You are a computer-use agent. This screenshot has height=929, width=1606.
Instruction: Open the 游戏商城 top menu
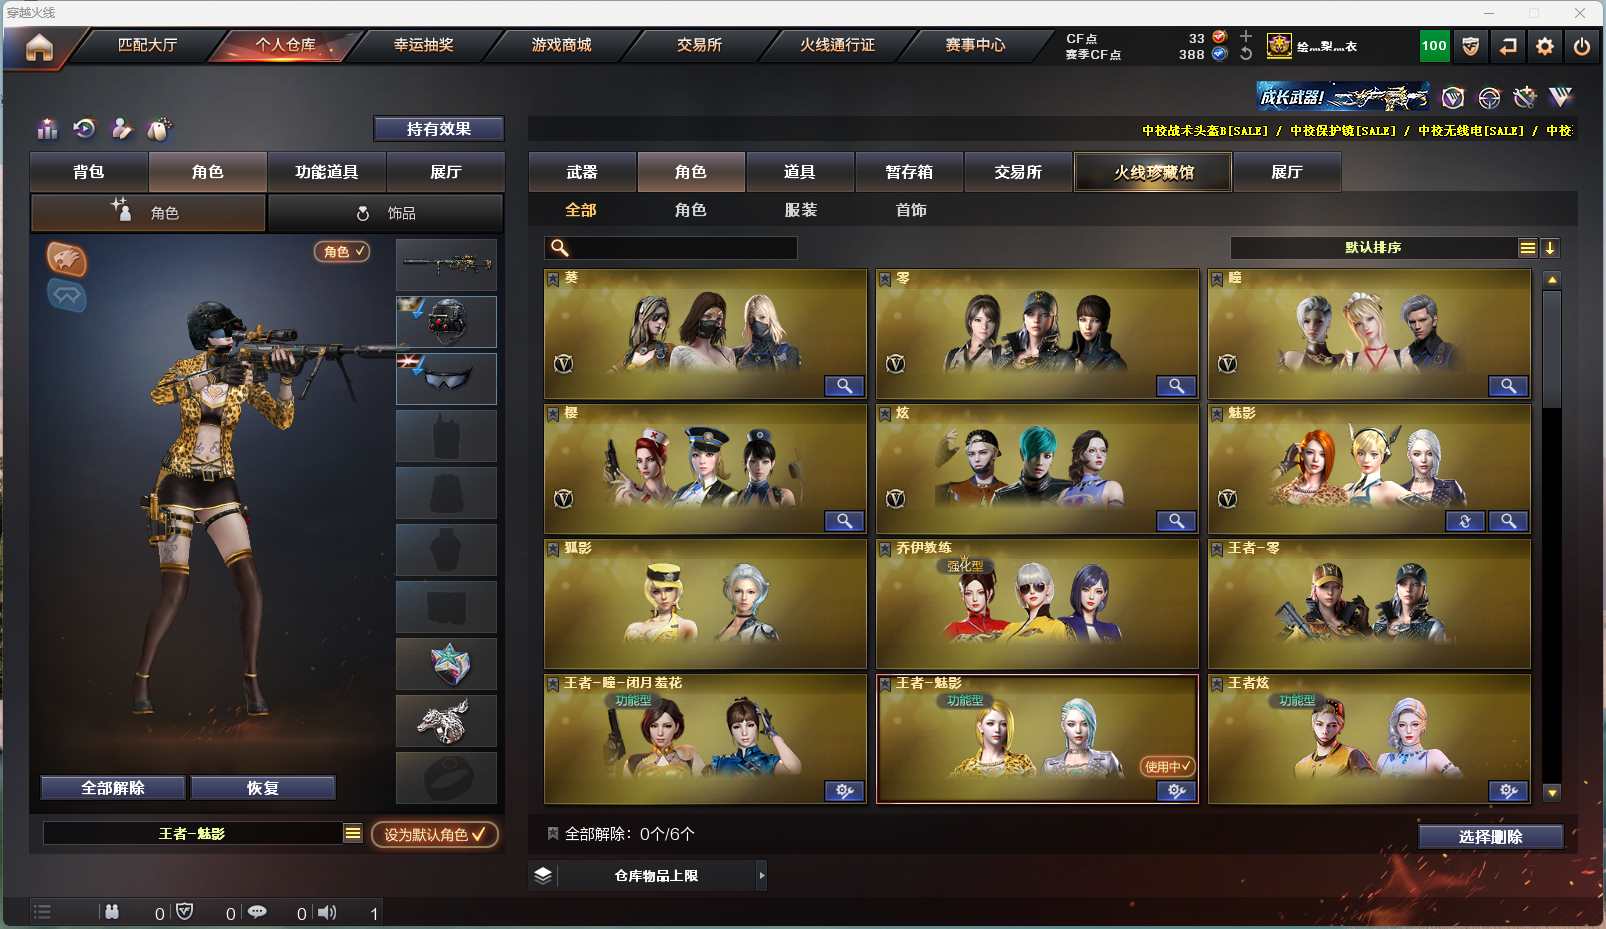coord(561,45)
